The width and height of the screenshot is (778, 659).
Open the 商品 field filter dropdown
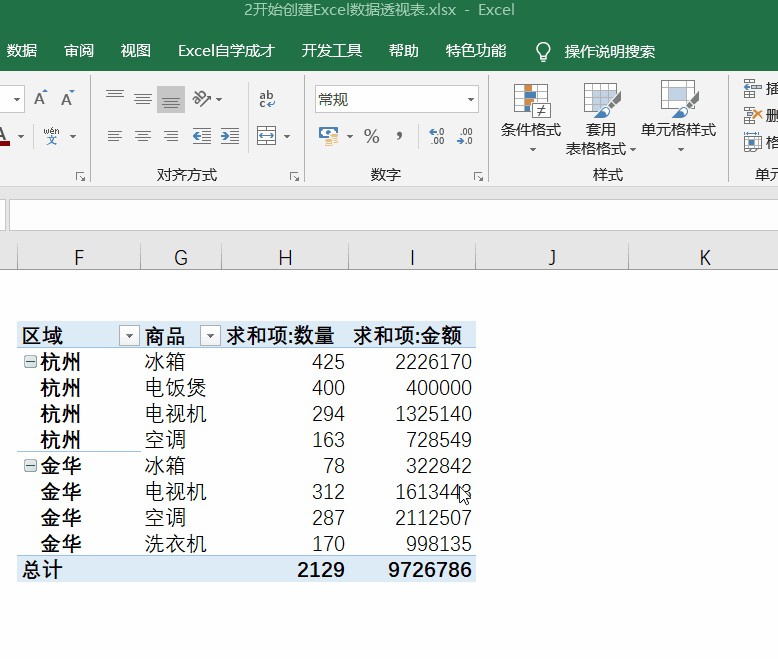tap(210, 336)
